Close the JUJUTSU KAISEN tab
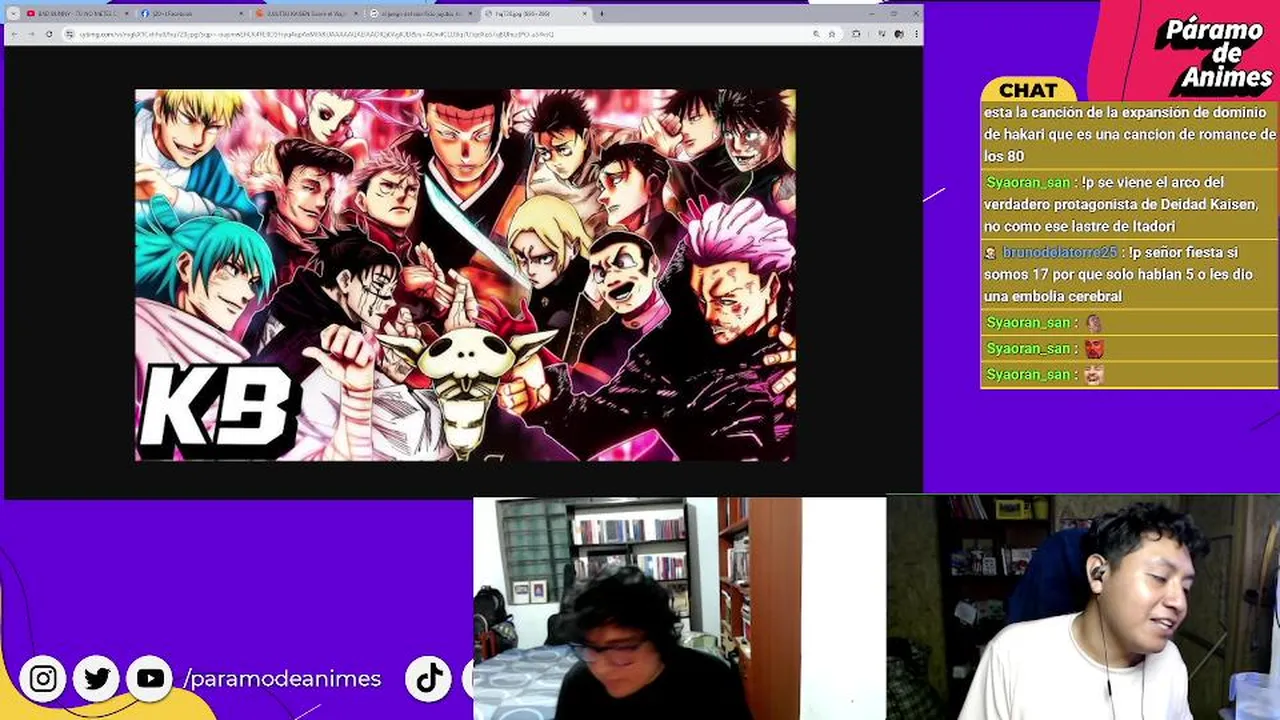Viewport: 1280px width, 720px height. coord(355,14)
